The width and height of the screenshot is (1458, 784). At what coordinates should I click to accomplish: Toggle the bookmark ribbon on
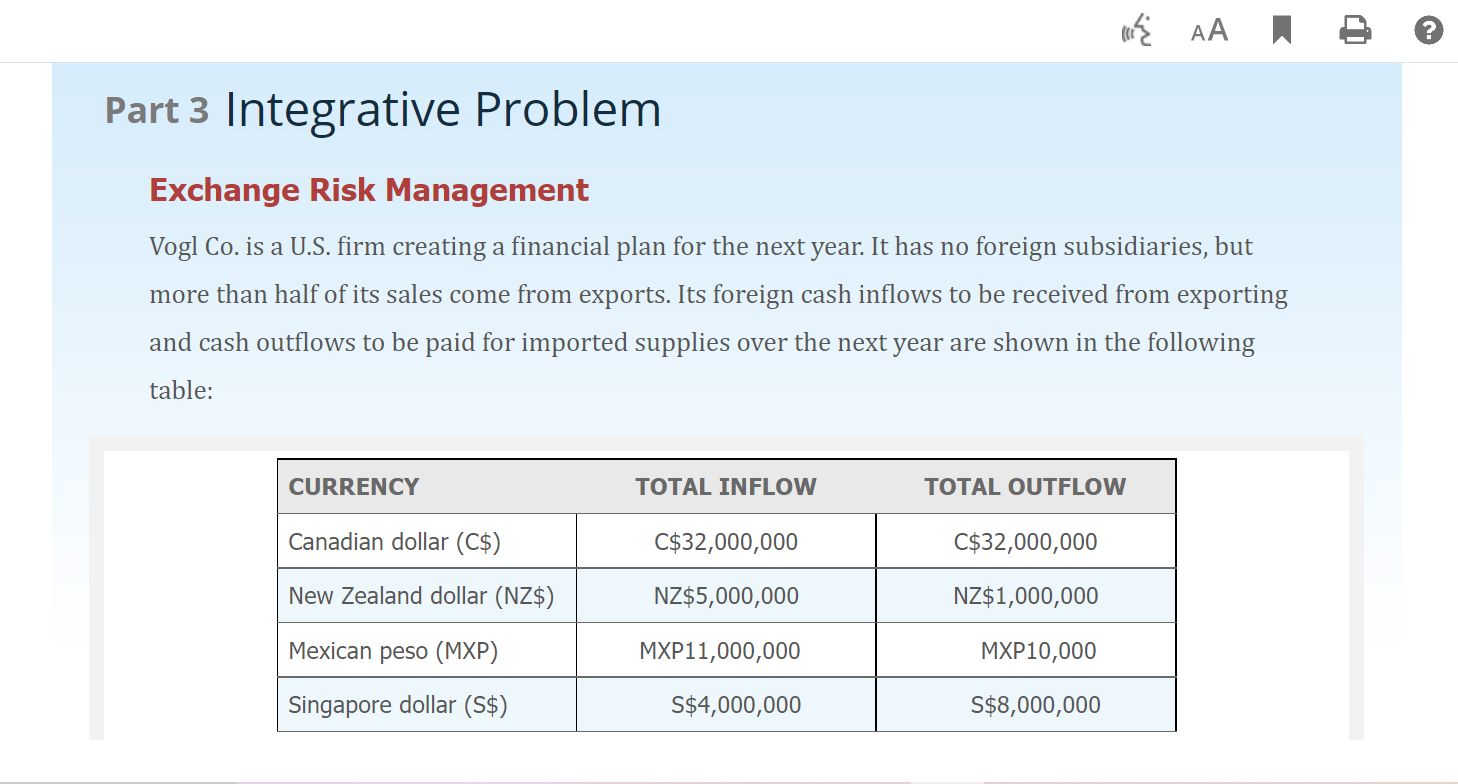click(1280, 30)
